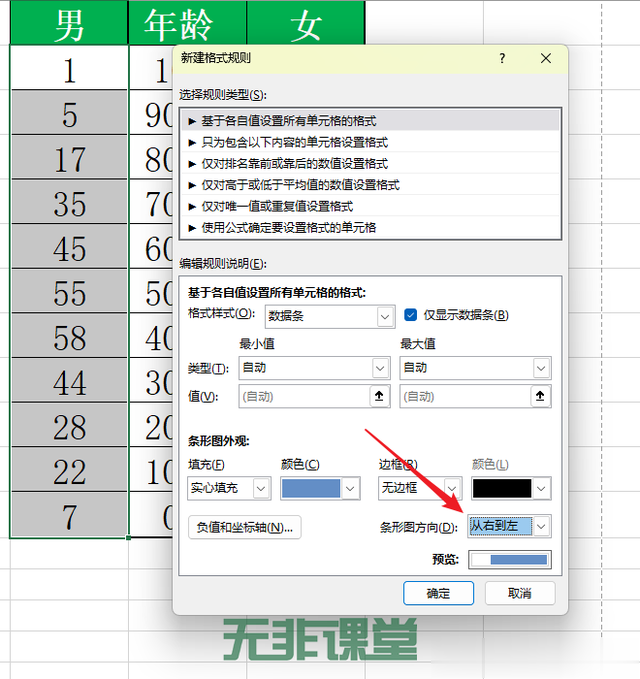Viewport: 640px width, 679px height.
Task: Select rule type 仅对排名靠前或靠后的数值设置格式
Action: (371, 163)
